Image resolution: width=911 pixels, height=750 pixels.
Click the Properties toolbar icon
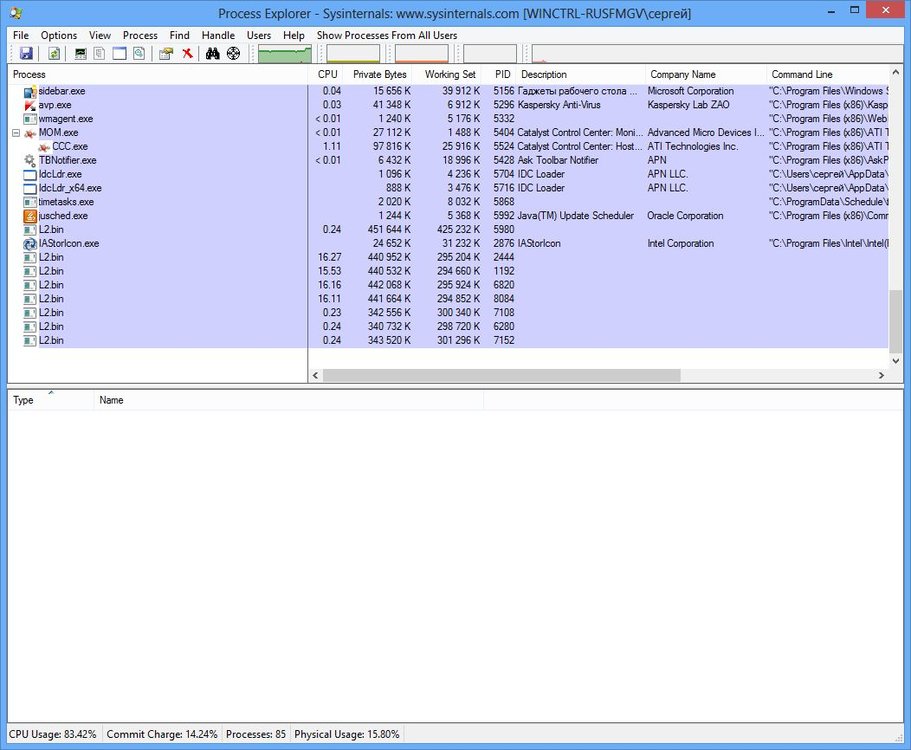coord(166,54)
